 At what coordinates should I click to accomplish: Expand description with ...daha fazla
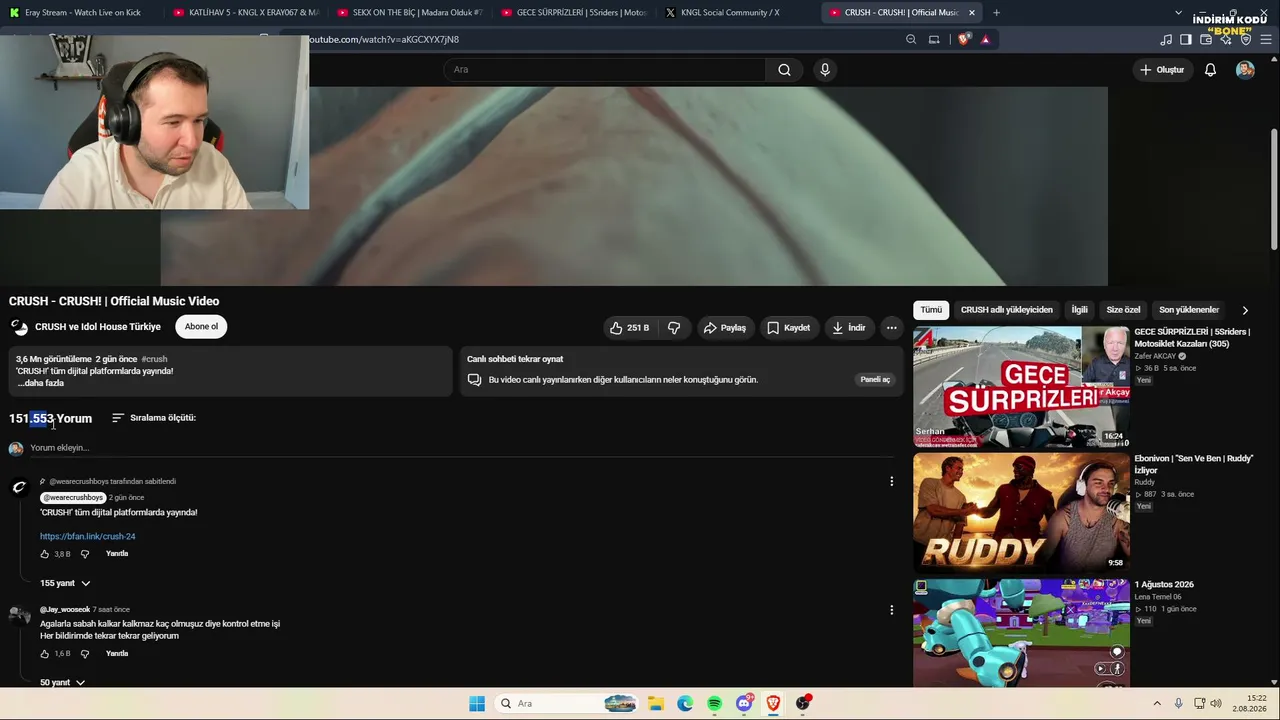[x=40, y=383]
